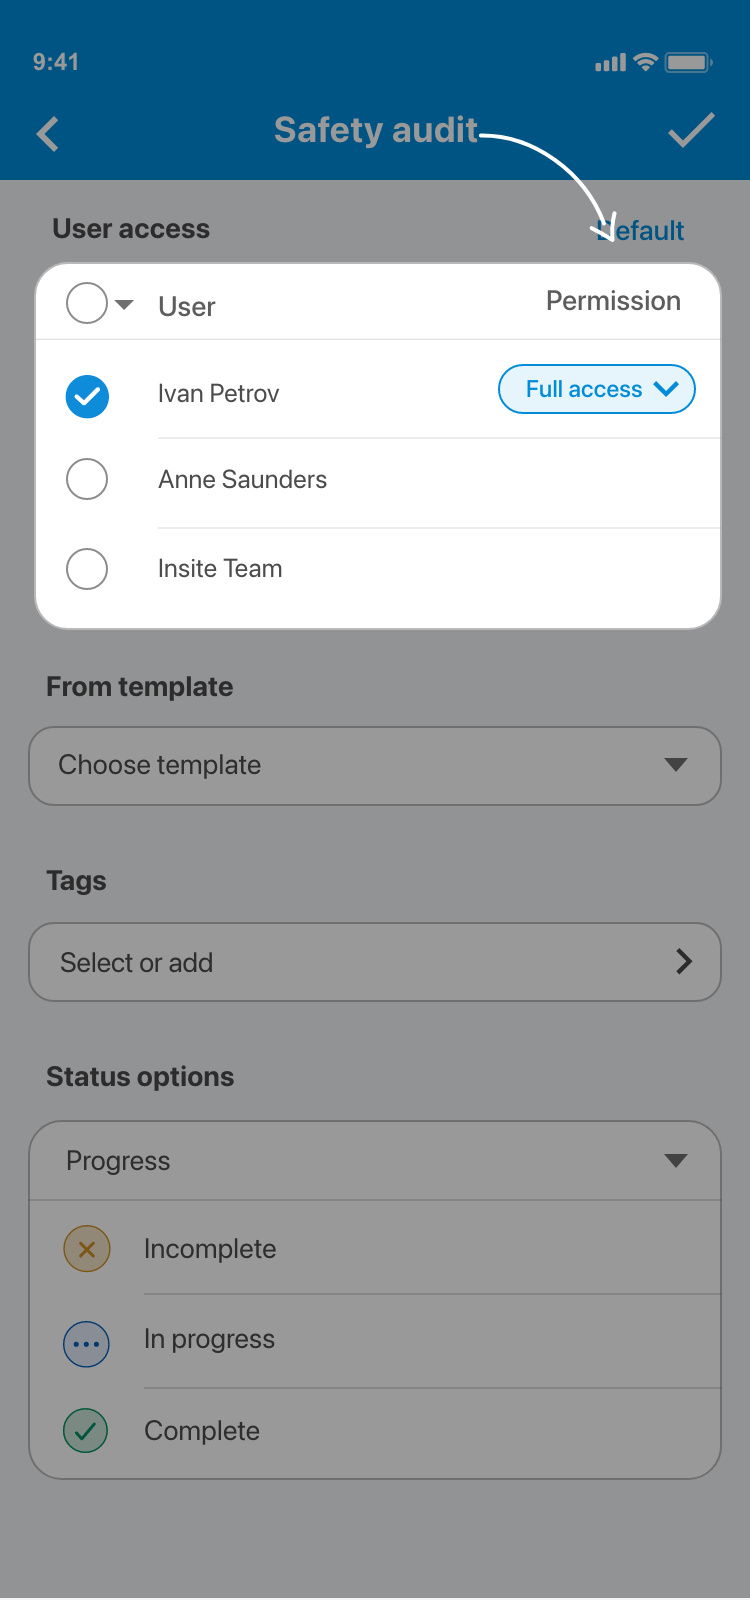Select the blue In progress status icon
The width and height of the screenshot is (750, 1600).
click(87, 1344)
